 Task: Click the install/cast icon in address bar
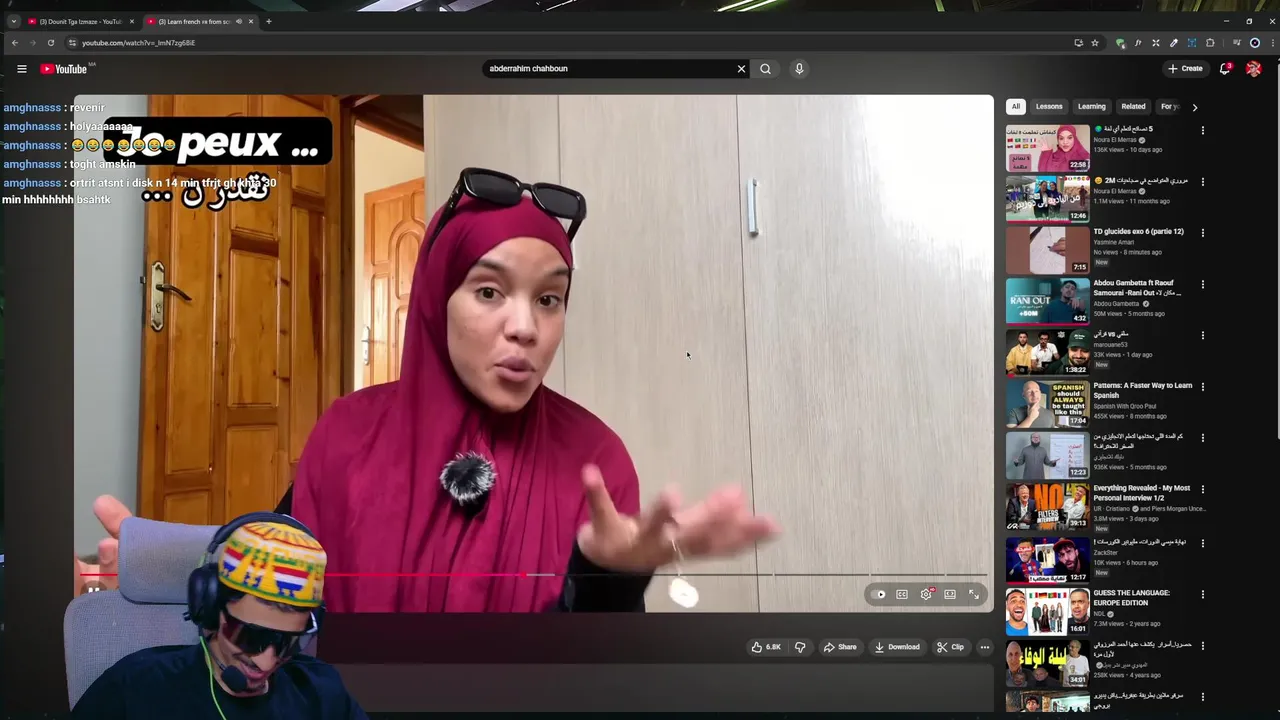tap(1078, 43)
